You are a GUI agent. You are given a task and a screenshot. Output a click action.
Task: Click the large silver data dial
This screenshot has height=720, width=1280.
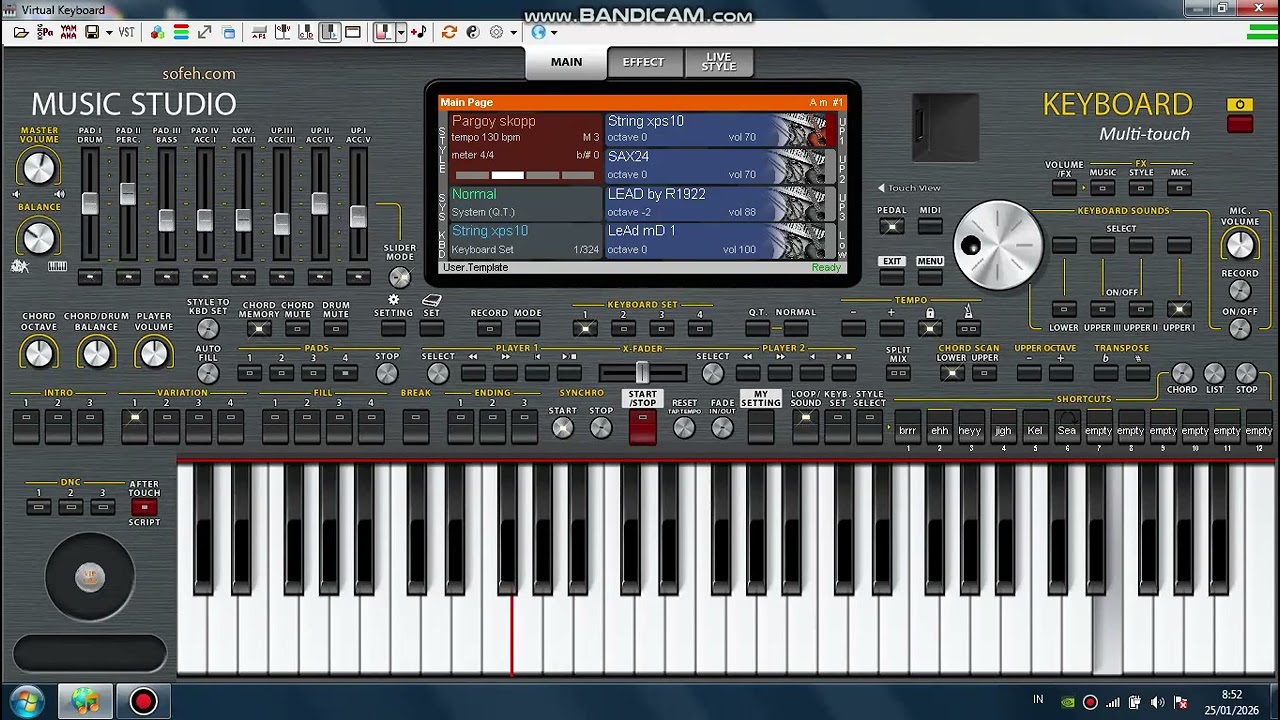coord(999,246)
